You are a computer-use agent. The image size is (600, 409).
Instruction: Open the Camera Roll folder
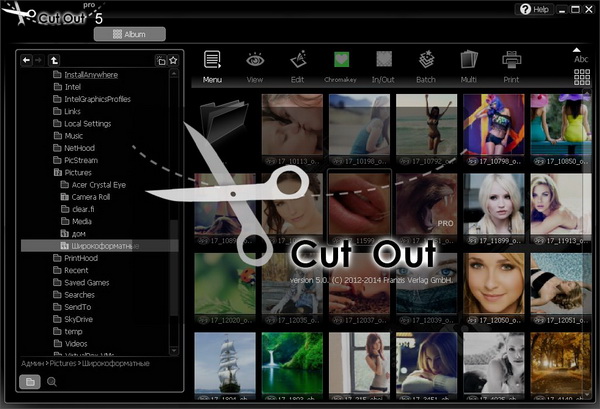(90, 197)
